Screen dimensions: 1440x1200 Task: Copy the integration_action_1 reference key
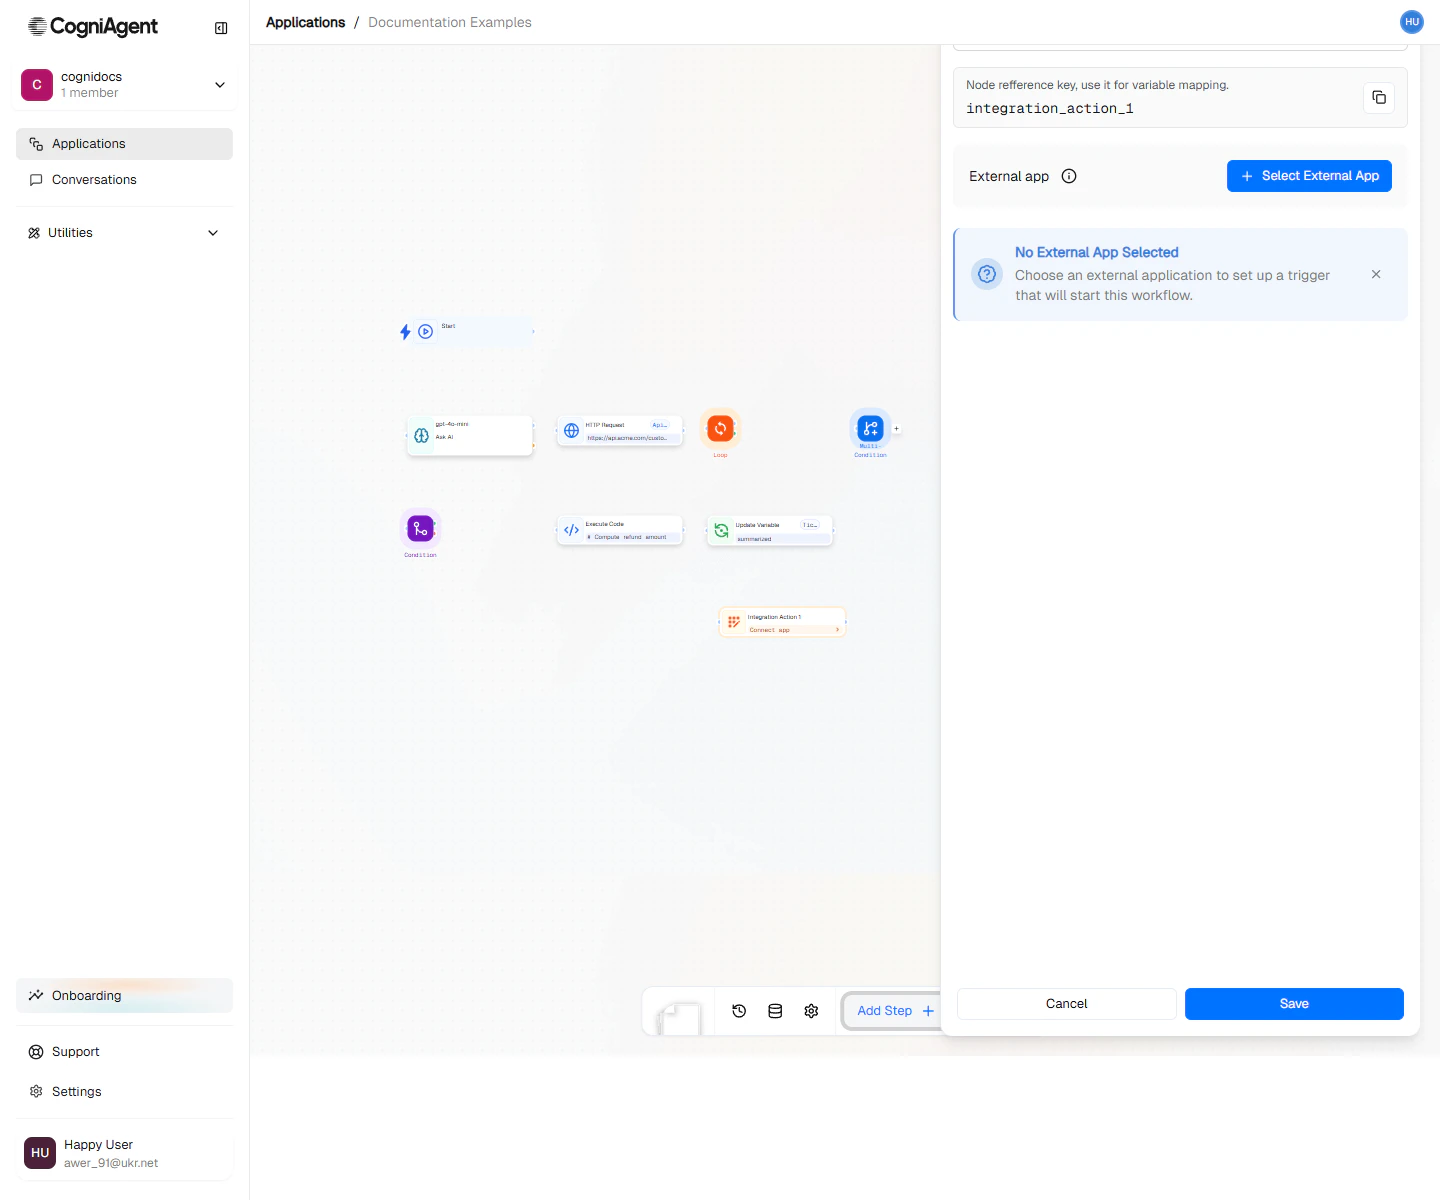tap(1379, 97)
